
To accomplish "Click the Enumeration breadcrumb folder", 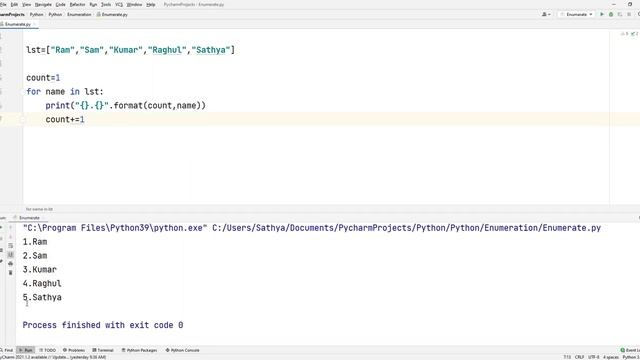I will click(79, 14).
